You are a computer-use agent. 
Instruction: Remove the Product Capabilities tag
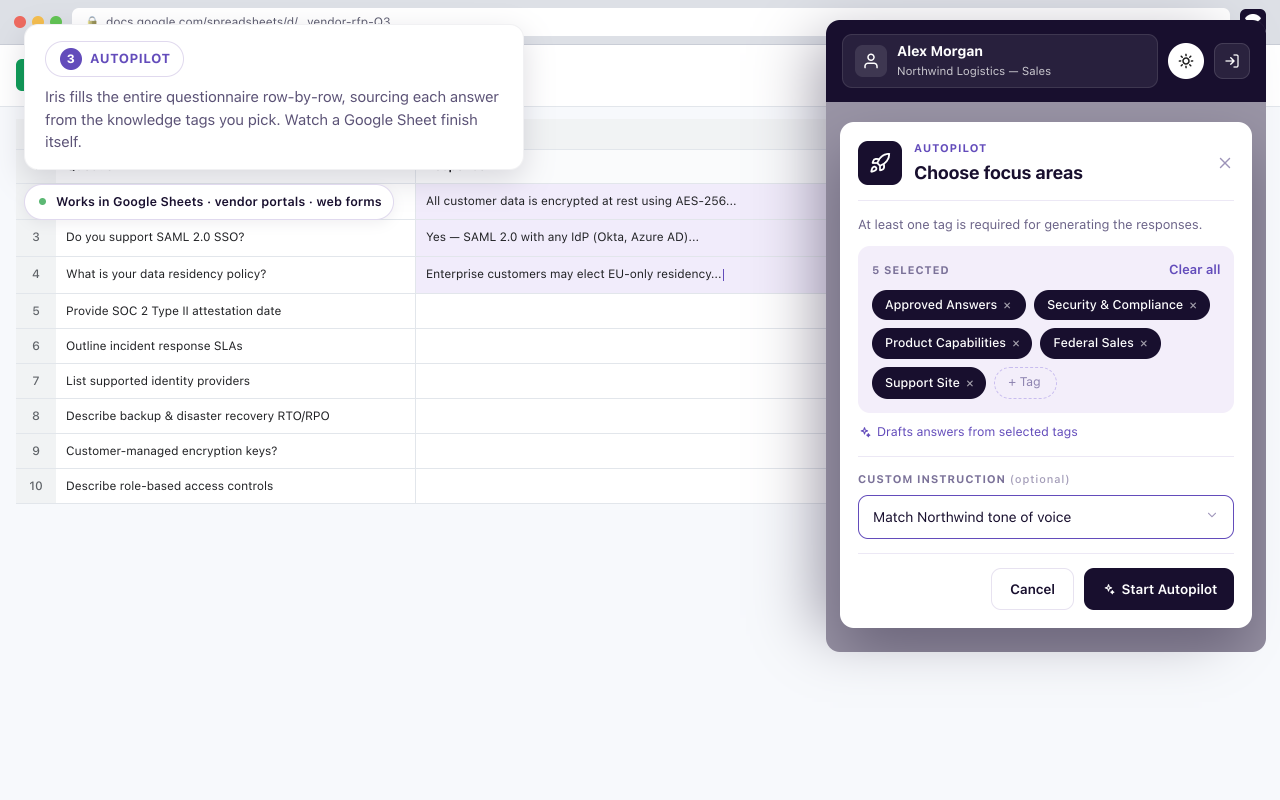point(1016,343)
